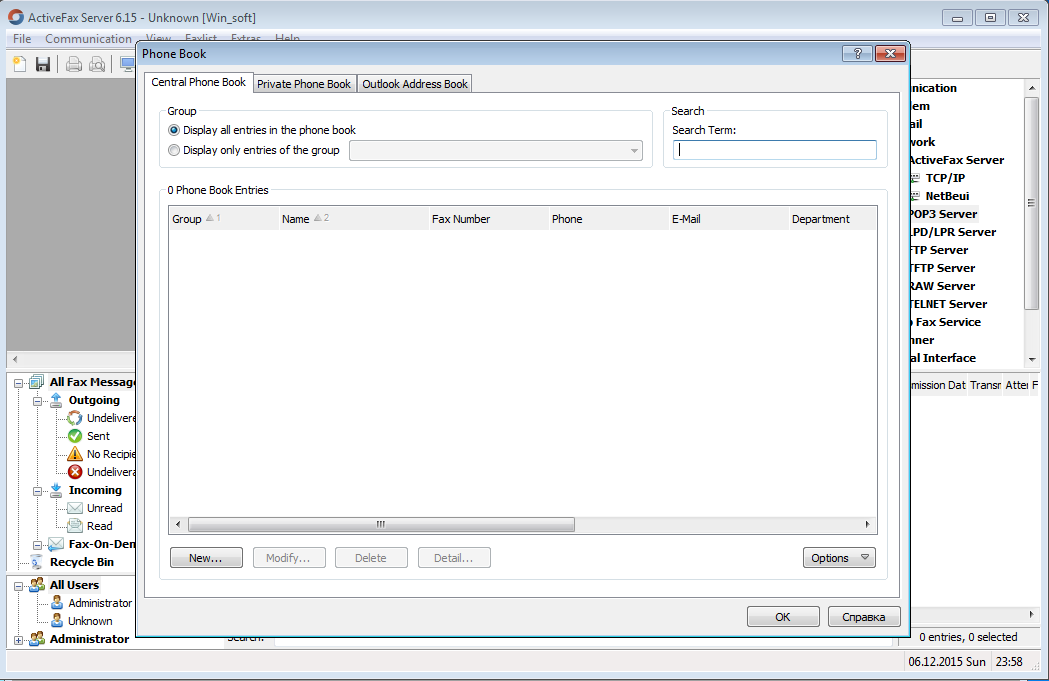Click the Fax Number column header
Image resolution: width=1049 pixels, height=681 pixels.
tap(489, 219)
